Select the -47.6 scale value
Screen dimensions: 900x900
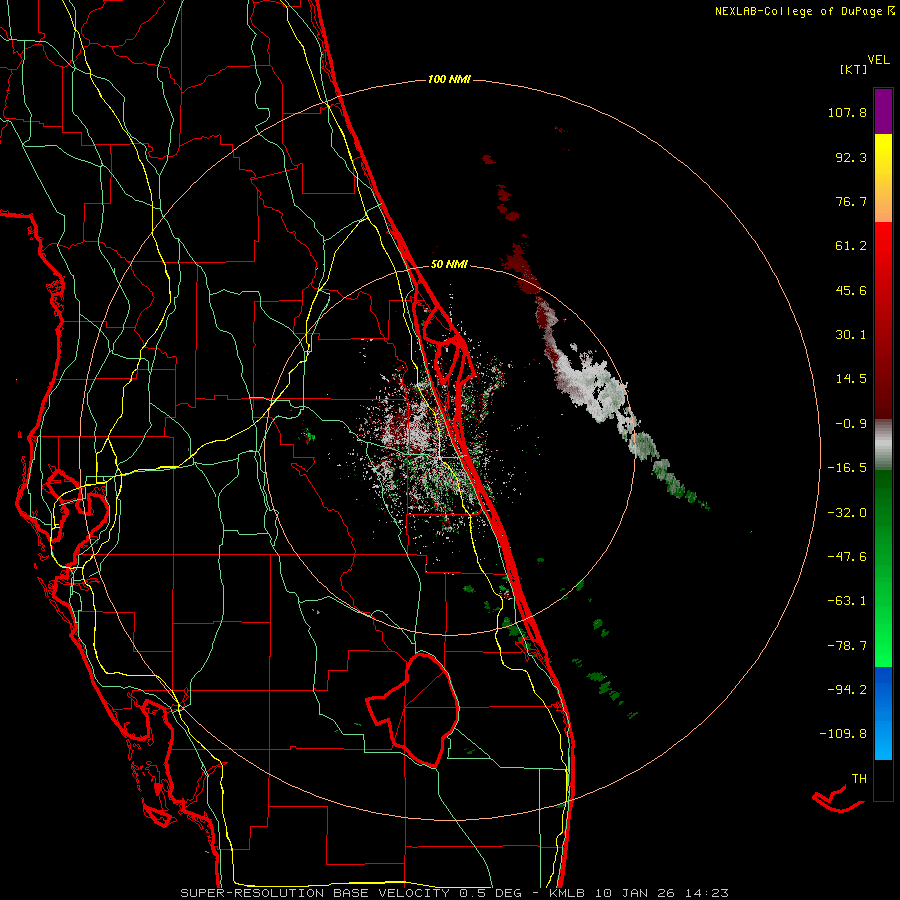pos(847,557)
